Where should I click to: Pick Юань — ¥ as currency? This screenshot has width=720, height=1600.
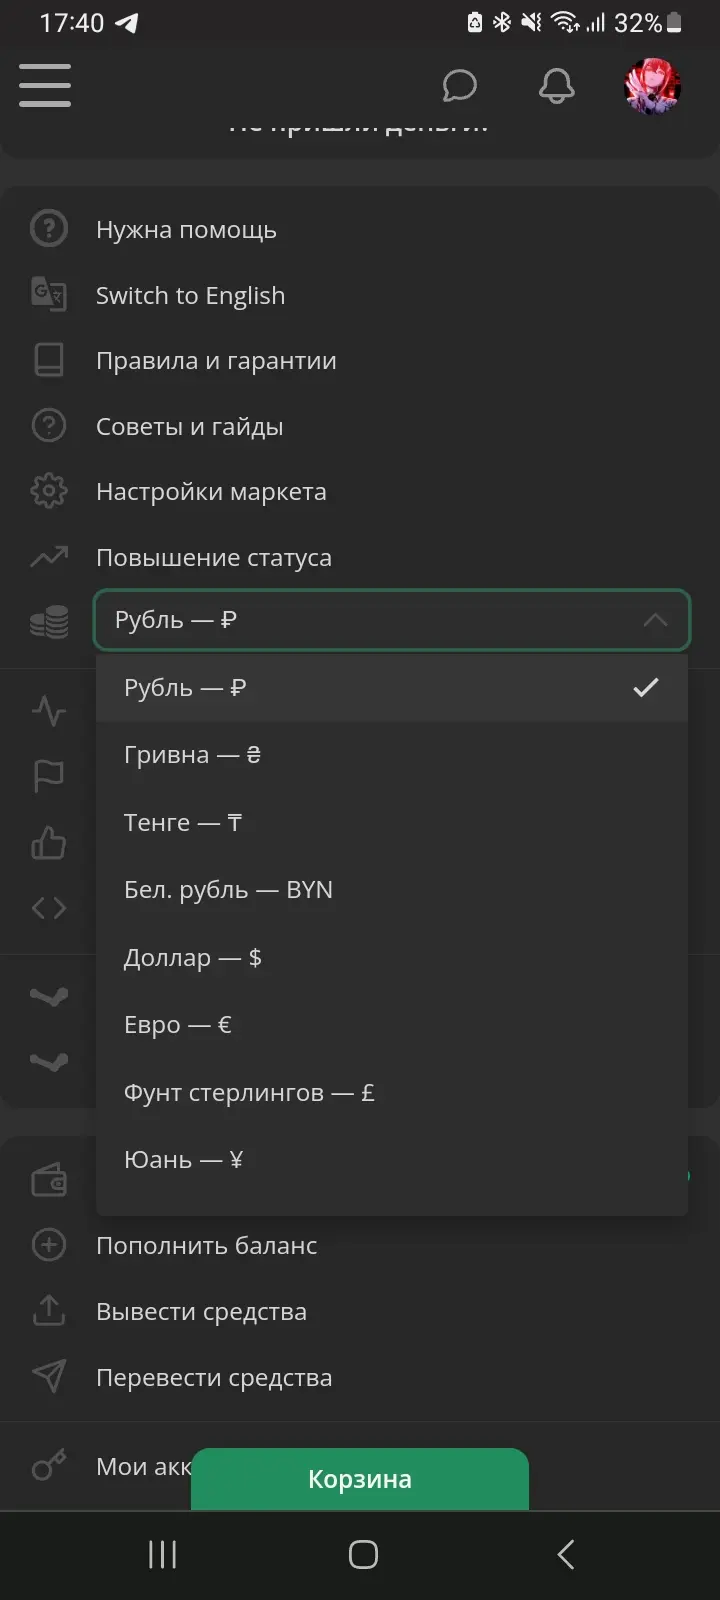(184, 1160)
